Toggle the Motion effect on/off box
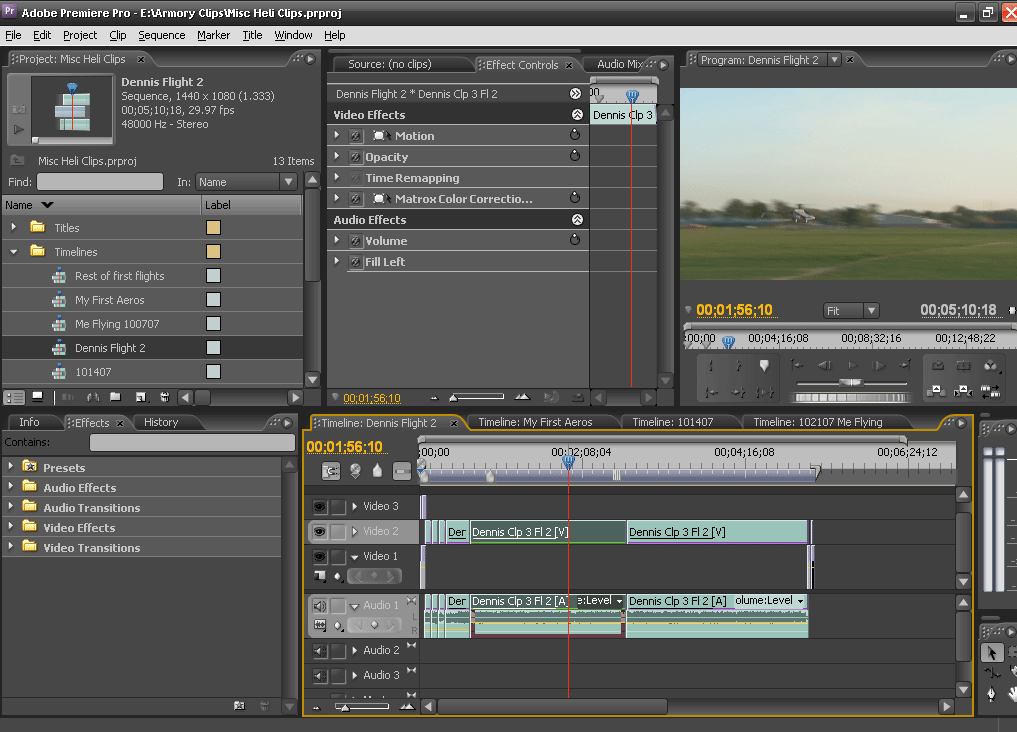 tap(355, 136)
